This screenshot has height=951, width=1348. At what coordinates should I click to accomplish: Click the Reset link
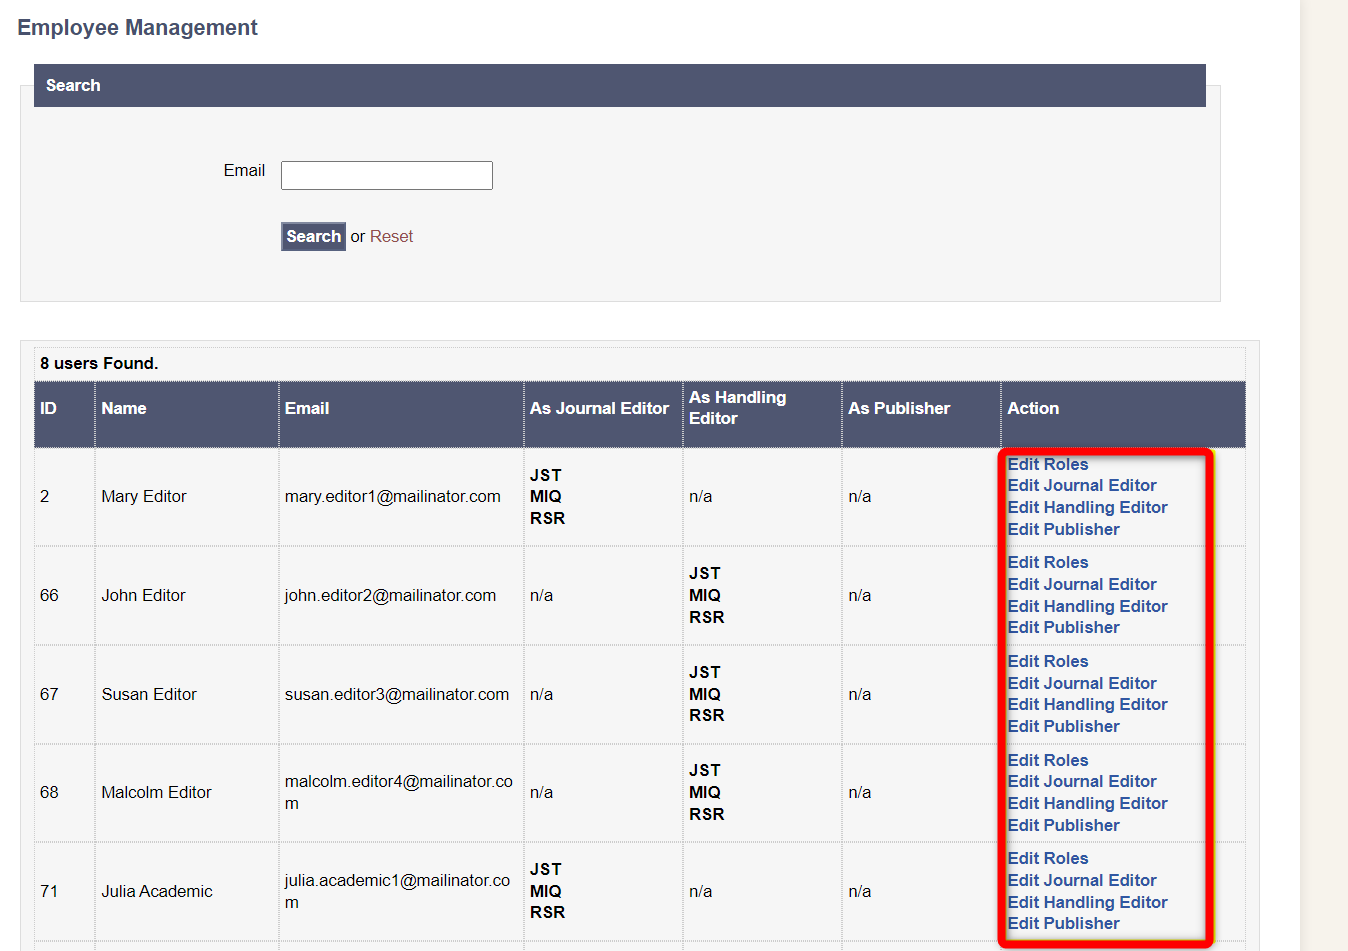click(x=391, y=237)
